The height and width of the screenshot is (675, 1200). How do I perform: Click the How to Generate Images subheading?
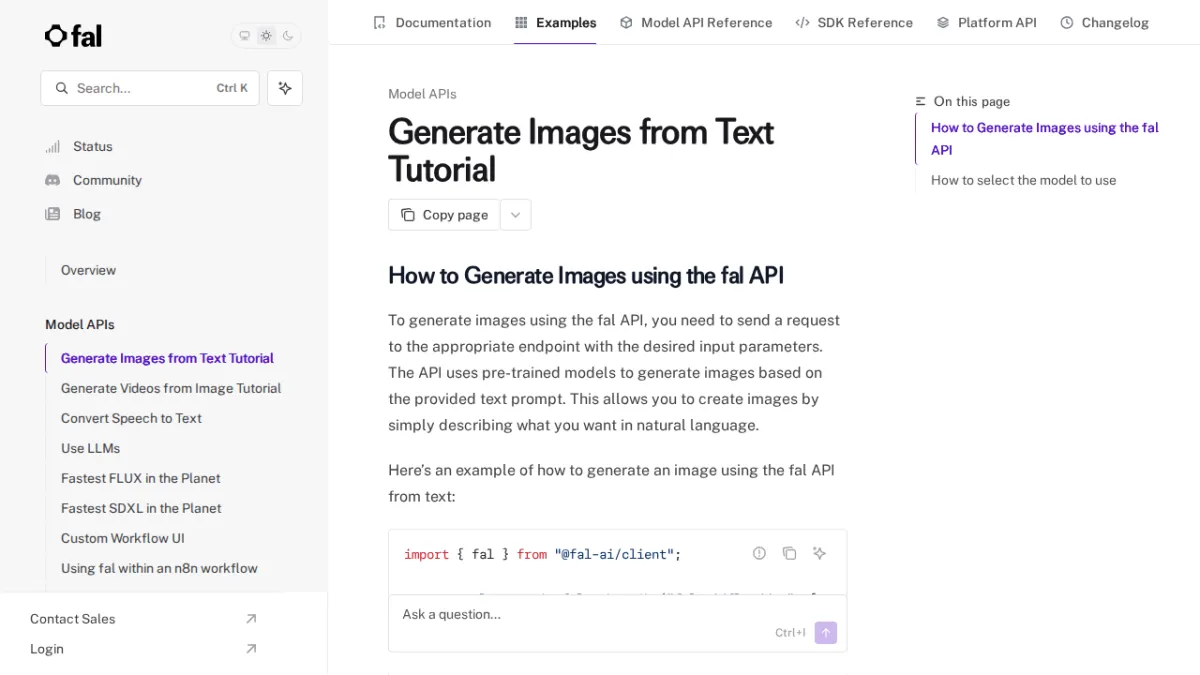tap(586, 276)
